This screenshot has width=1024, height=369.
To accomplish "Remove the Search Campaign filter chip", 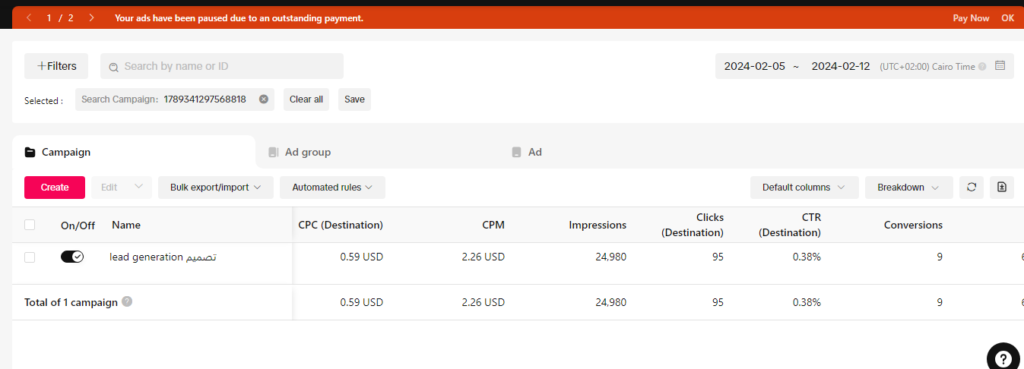I will (x=264, y=99).
